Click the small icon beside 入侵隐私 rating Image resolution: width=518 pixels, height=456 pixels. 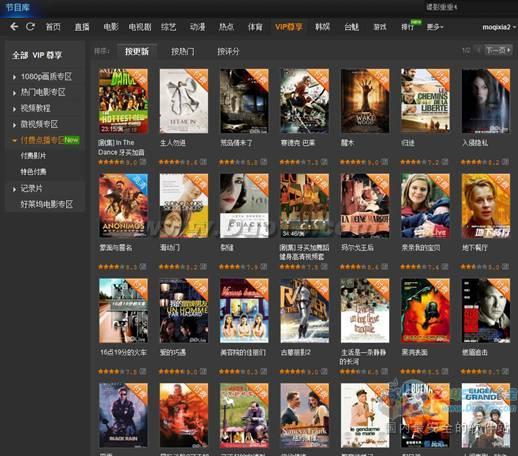coord(505,162)
